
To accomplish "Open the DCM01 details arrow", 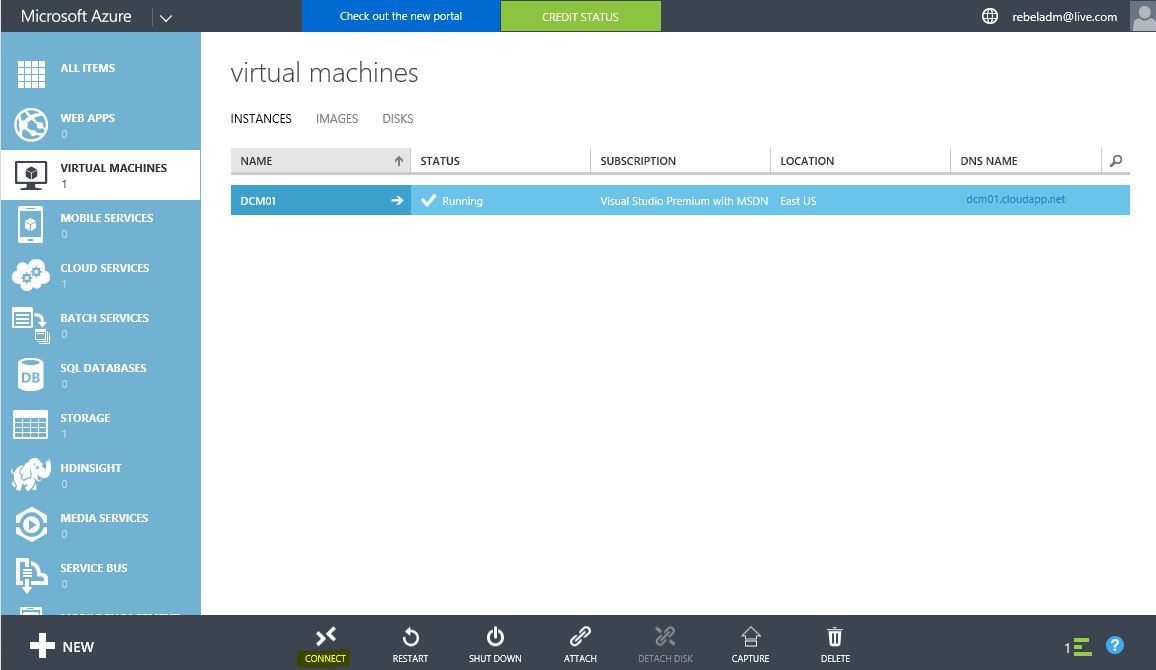I will click(x=397, y=201).
